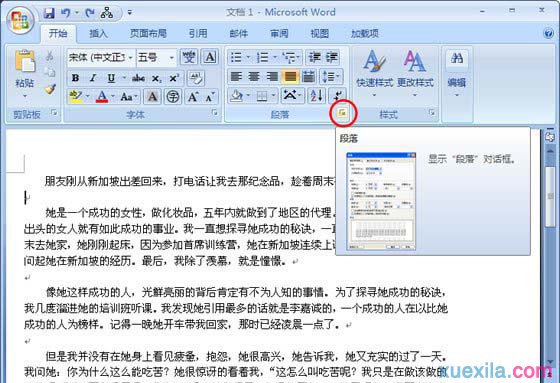Switch to the 页面布局 tab
Screen dimensions: 560x383
coord(148,34)
